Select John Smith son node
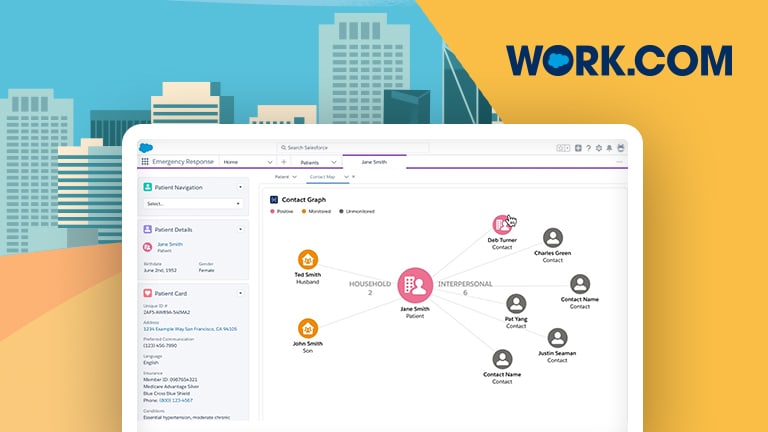 click(308, 328)
